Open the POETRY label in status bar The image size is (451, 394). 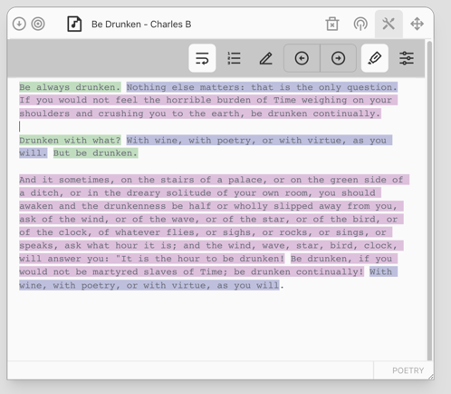[x=408, y=371]
